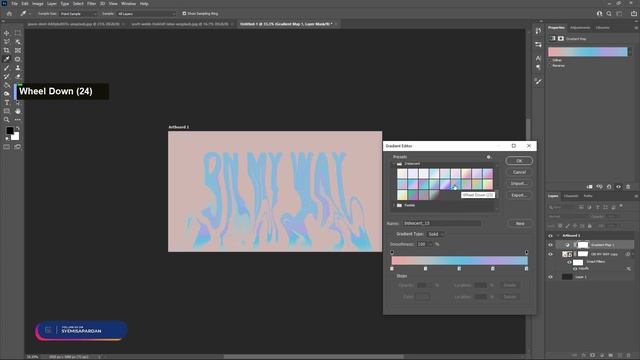
Task: Select the Move tool
Action: click(x=7, y=33)
